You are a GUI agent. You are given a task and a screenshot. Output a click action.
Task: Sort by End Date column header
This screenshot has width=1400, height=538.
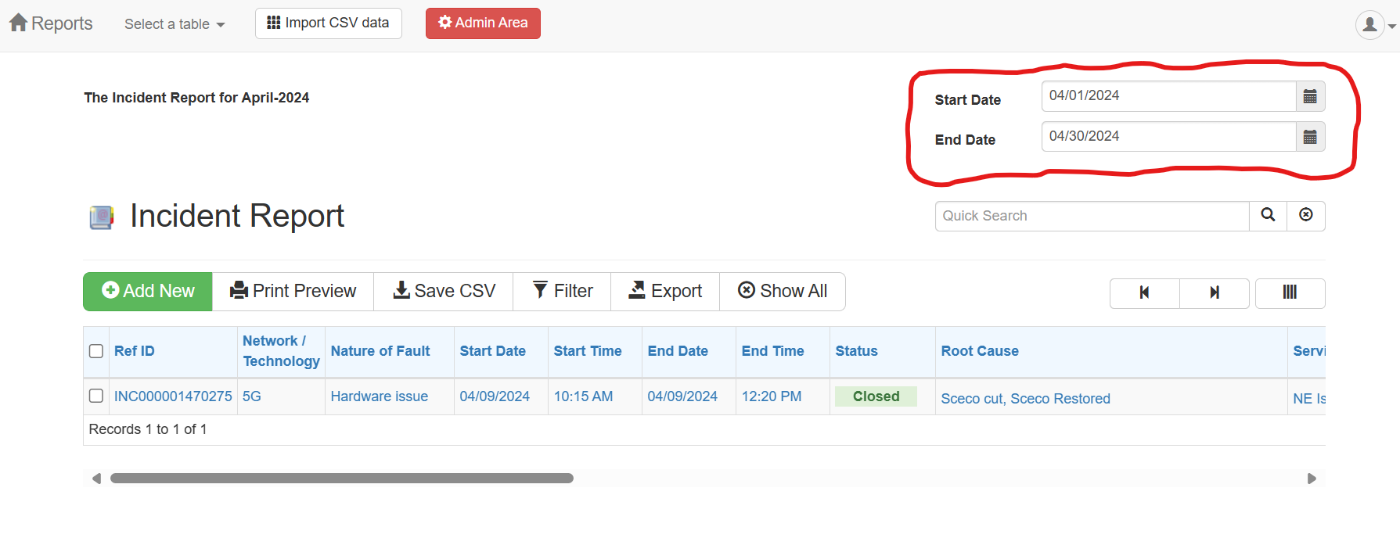[x=678, y=351]
